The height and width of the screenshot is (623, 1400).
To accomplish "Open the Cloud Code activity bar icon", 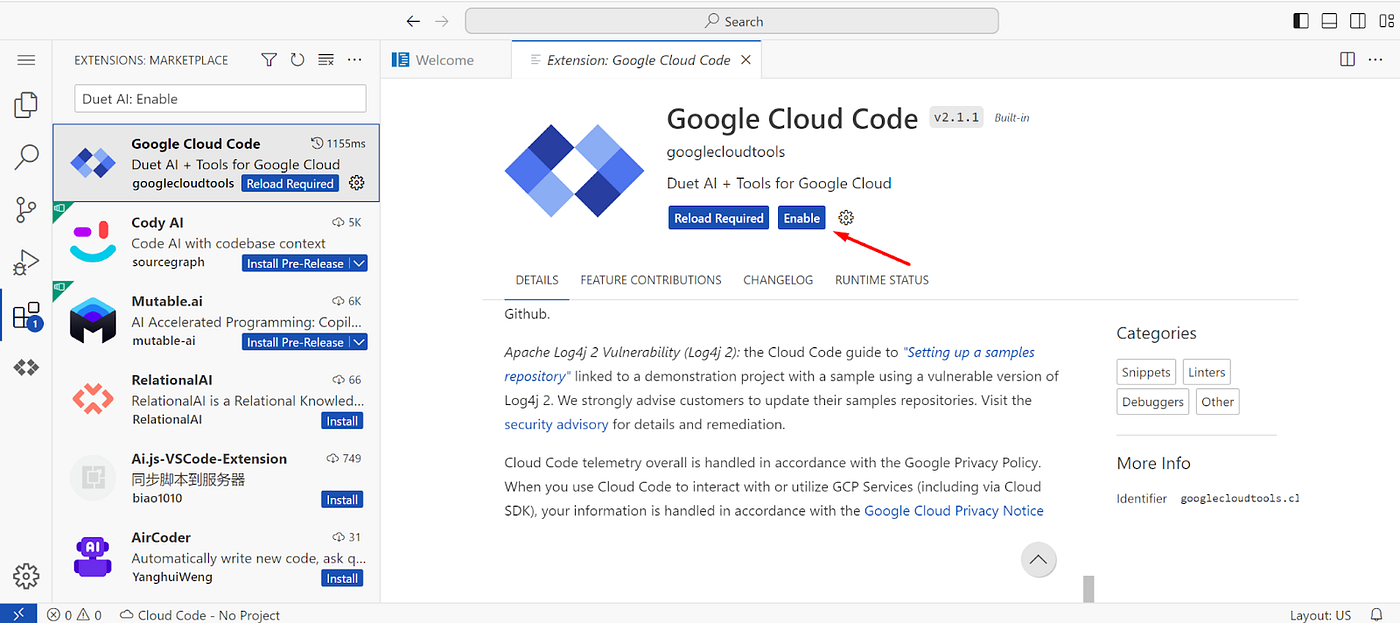I will 26,368.
